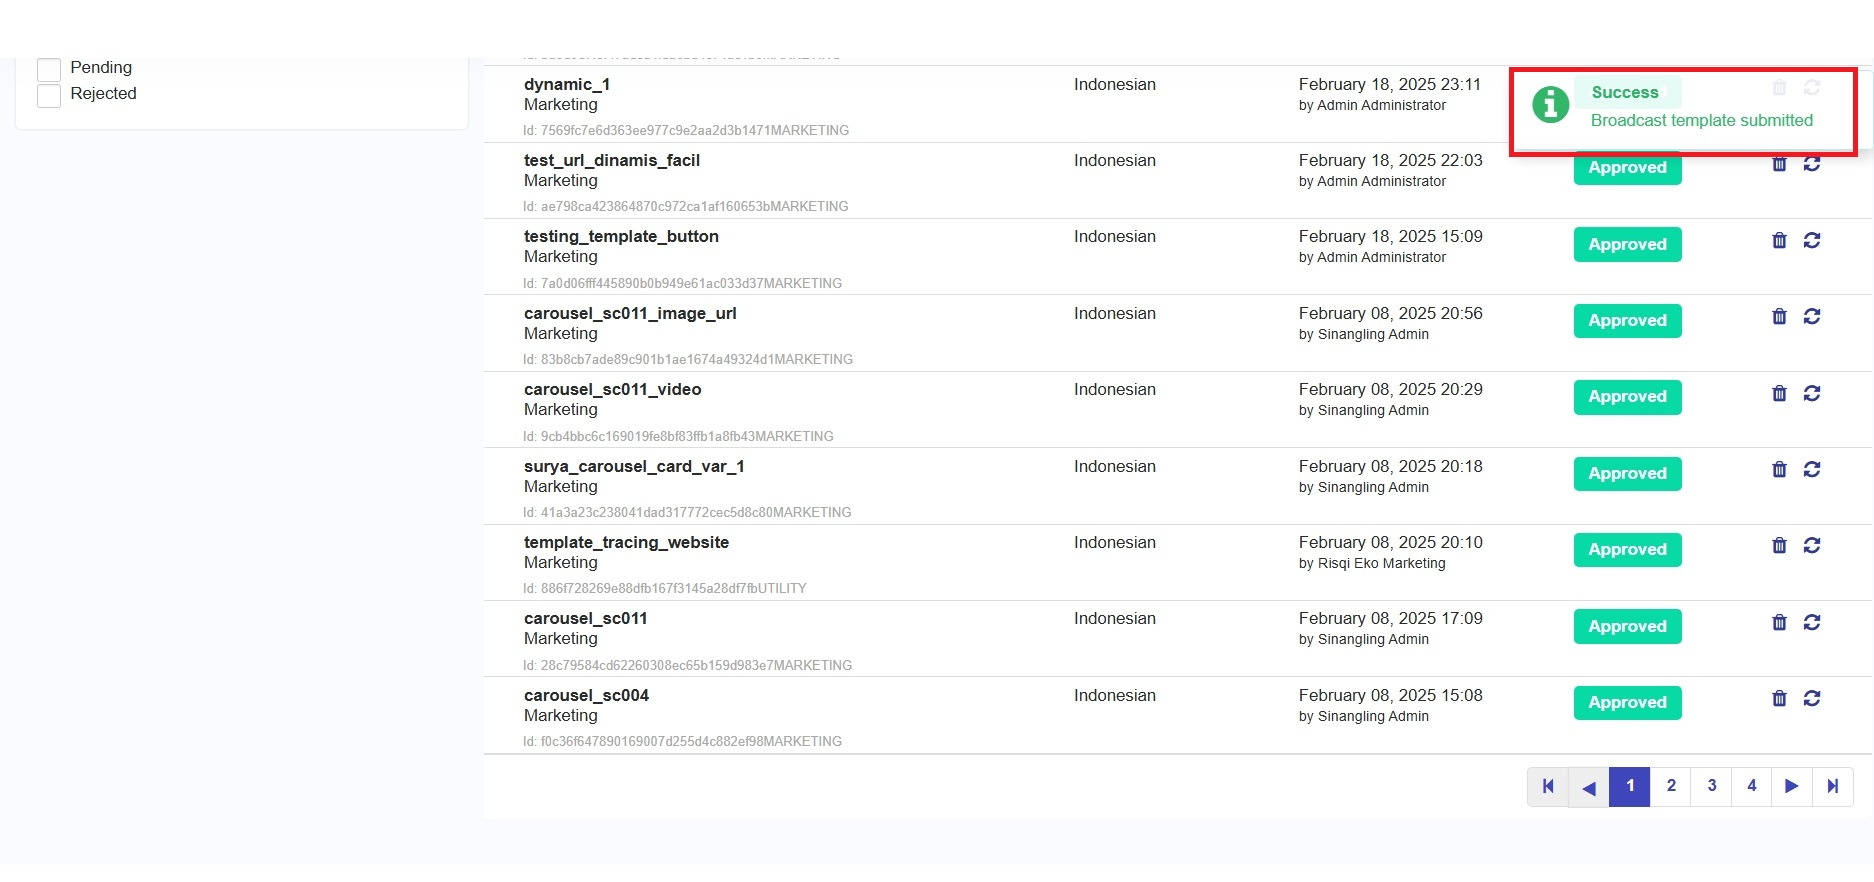Delete the carousel_sc011_image_url template
The width and height of the screenshot is (1874, 882).
(1779, 317)
